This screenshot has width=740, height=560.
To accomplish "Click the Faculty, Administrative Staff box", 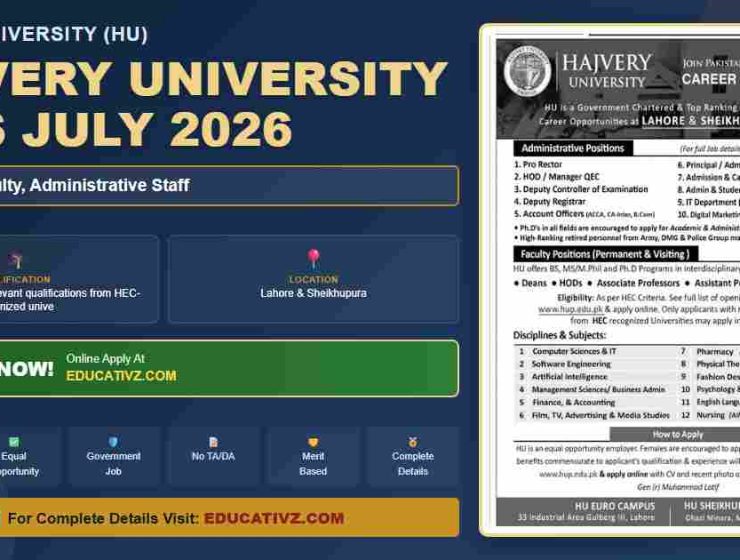I will 229,185.
